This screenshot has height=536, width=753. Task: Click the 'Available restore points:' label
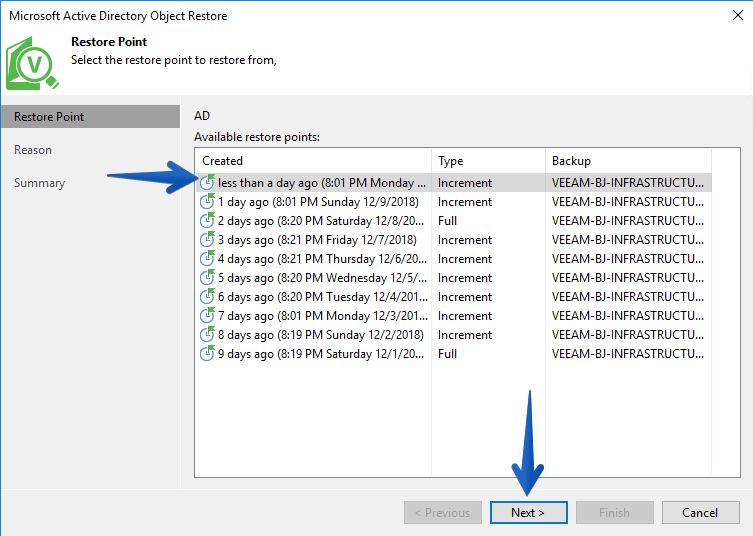coord(257,137)
